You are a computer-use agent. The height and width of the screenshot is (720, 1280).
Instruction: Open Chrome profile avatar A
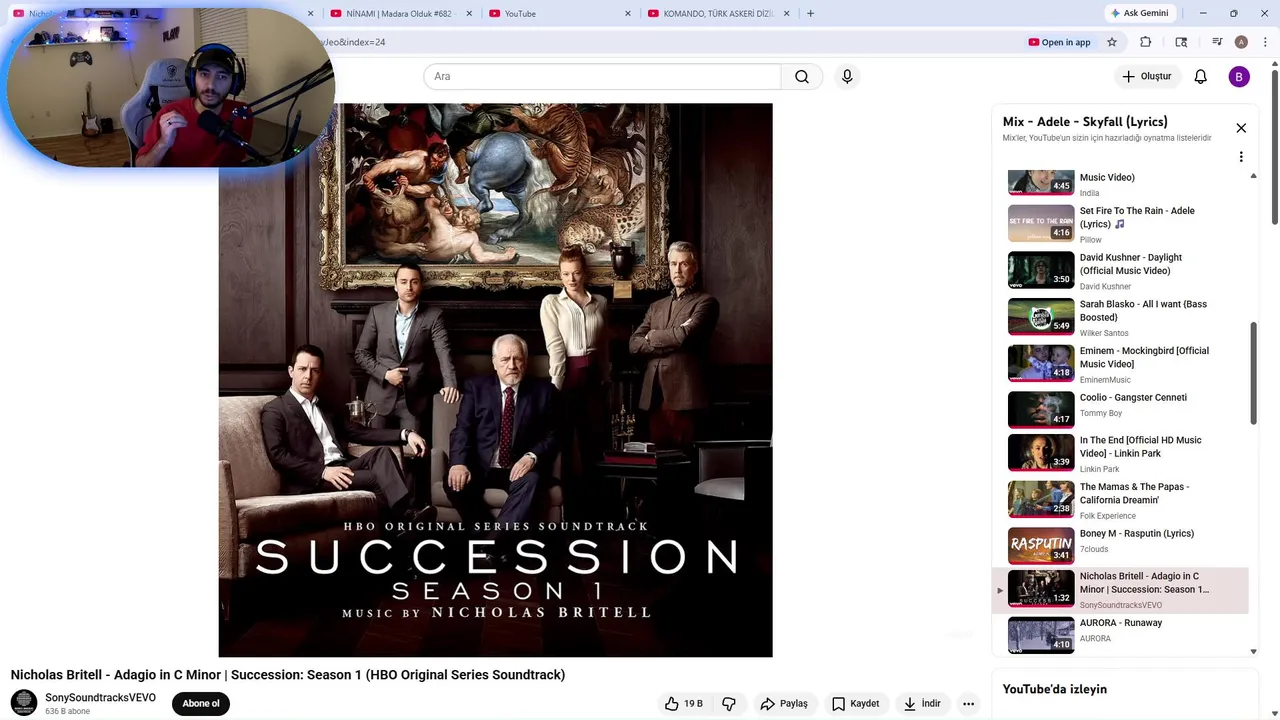(1241, 42)
